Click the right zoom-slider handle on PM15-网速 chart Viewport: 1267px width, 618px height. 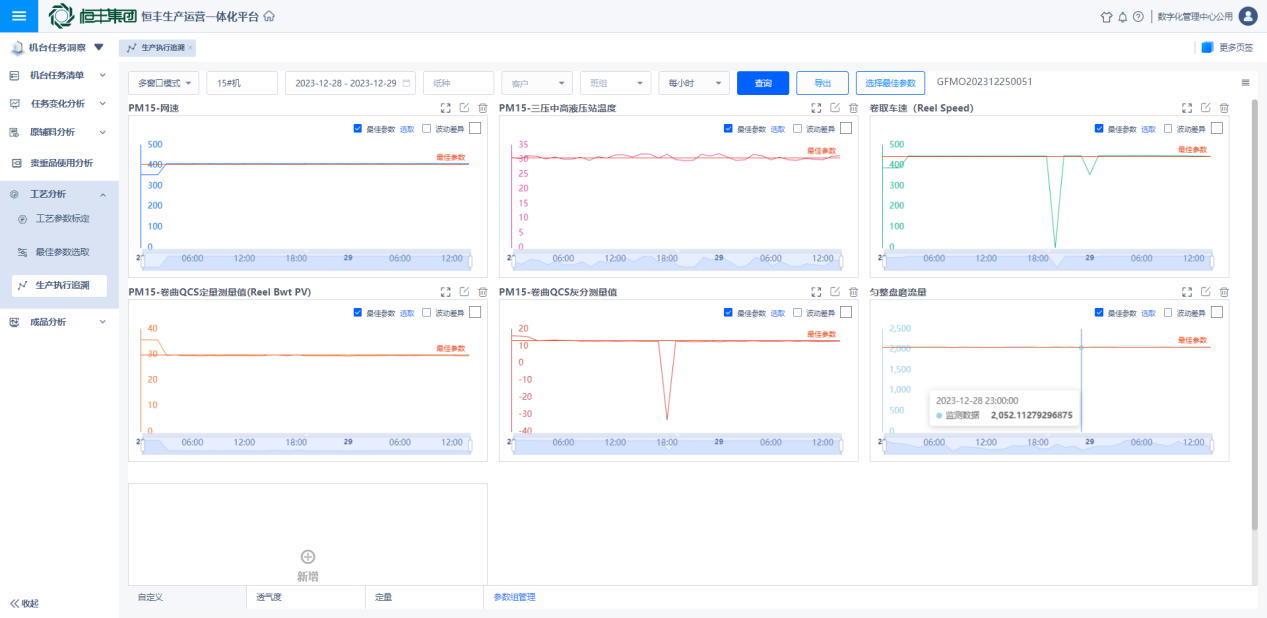(x=468, y=260)
